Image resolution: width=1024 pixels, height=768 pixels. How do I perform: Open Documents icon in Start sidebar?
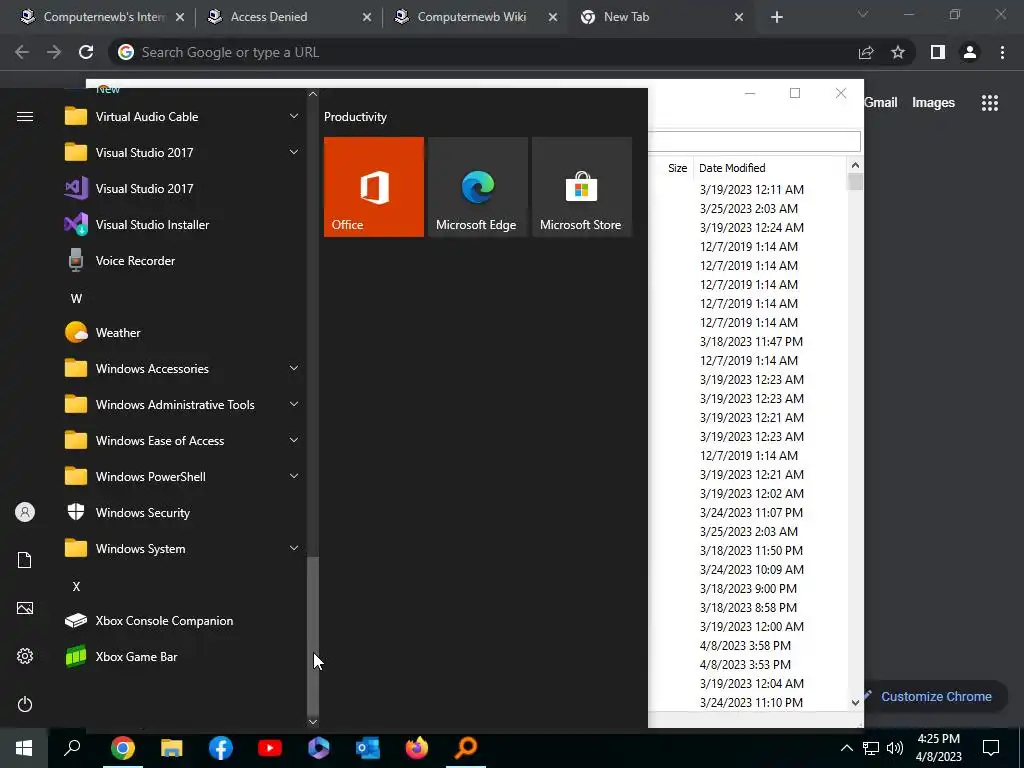(25, 560)
